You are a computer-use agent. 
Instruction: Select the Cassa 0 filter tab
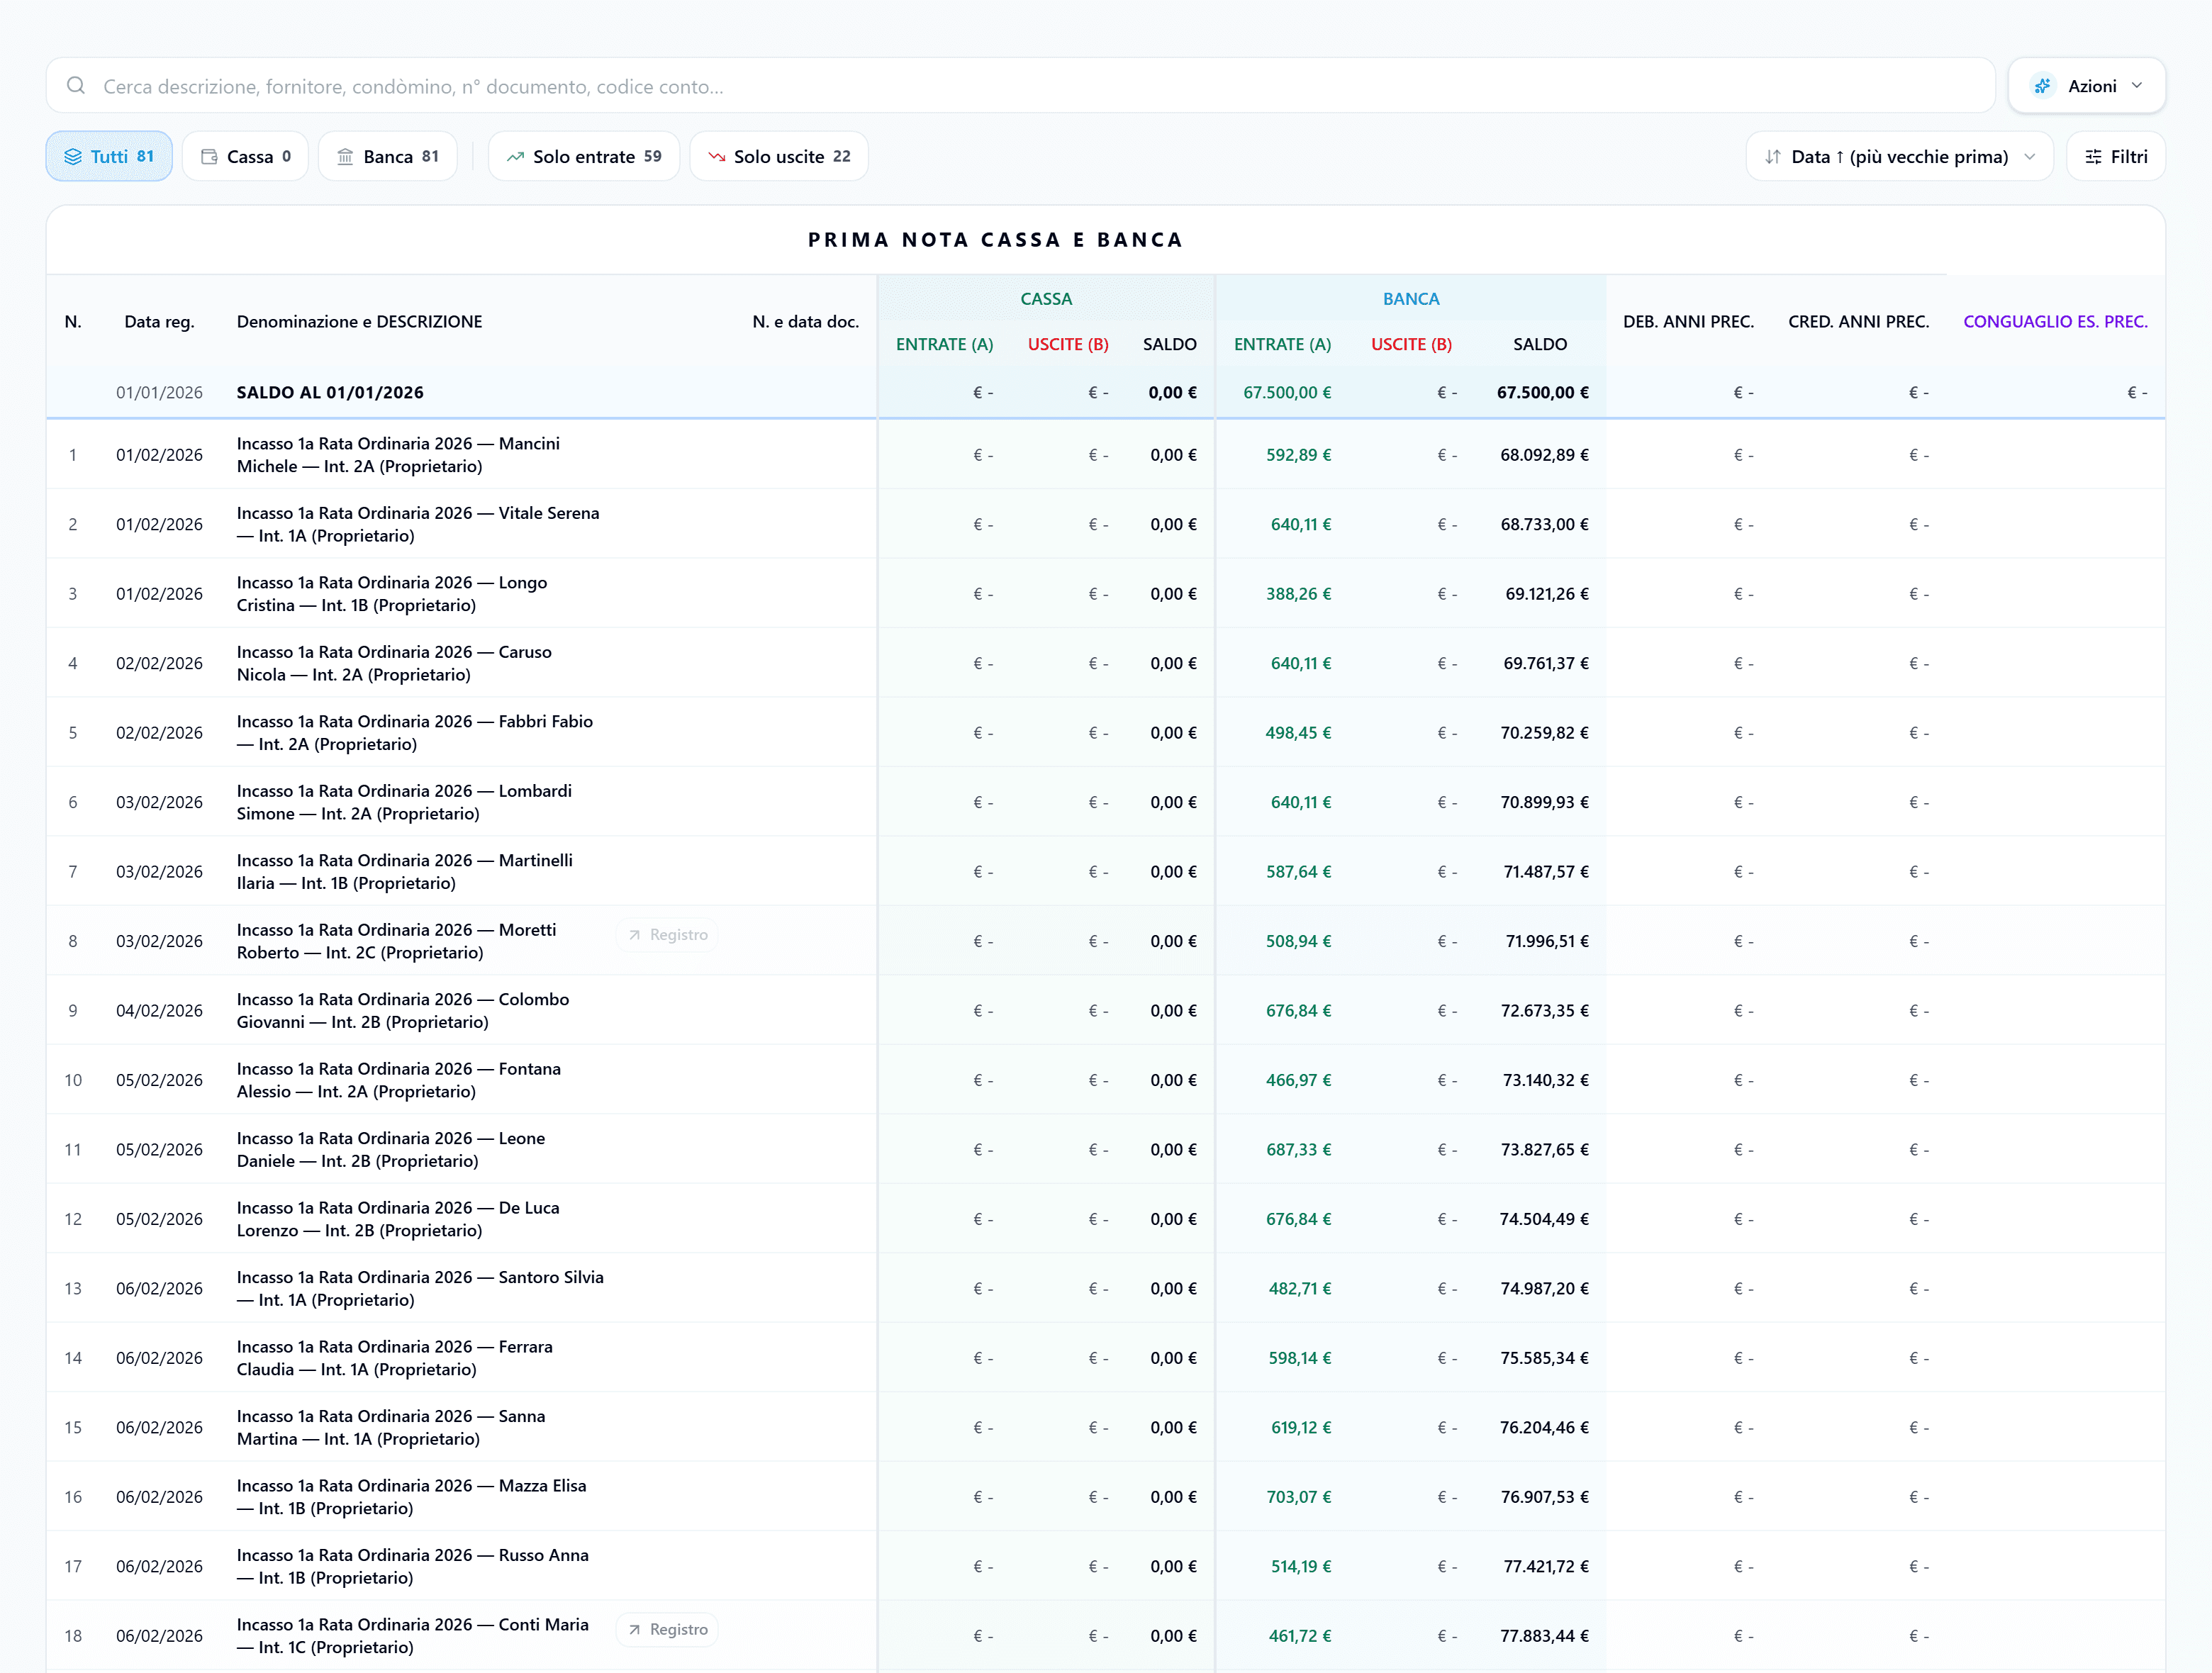click(245, 156)
